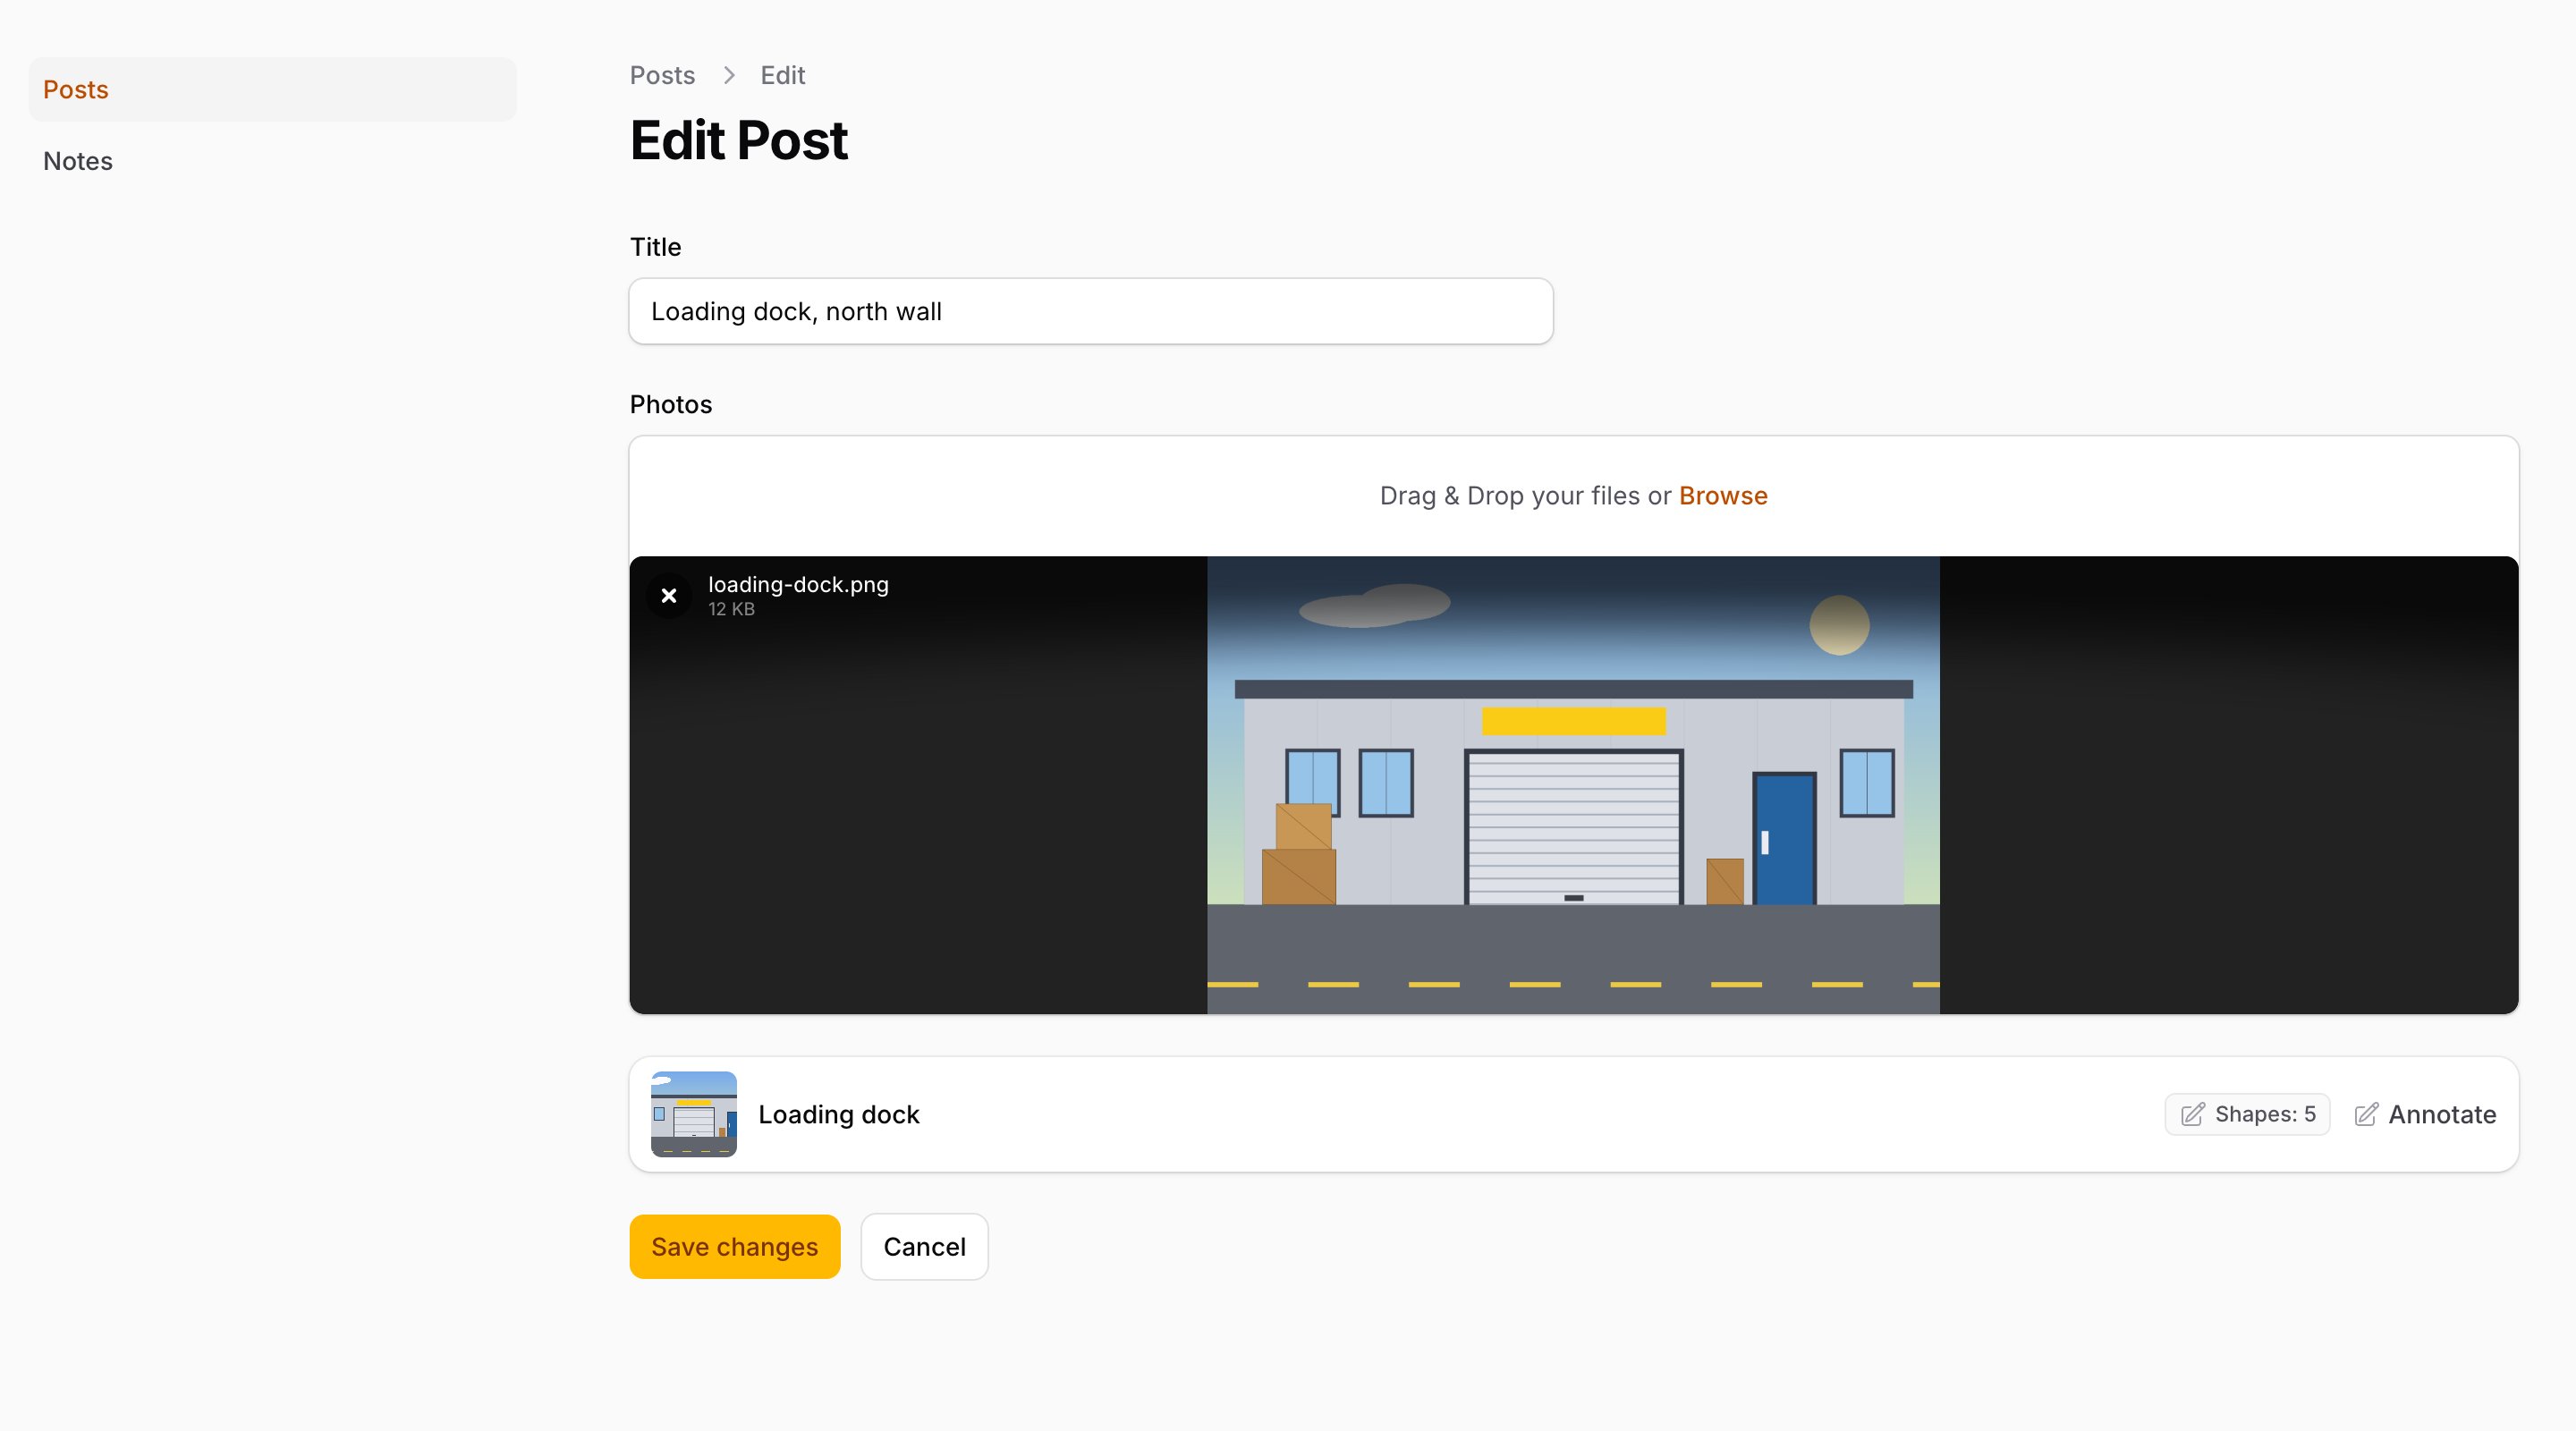Viewport: 2576px width, 1431px height.
Task: Click the Photos field label
Action: pyautogui.click(x=670, y=404)
